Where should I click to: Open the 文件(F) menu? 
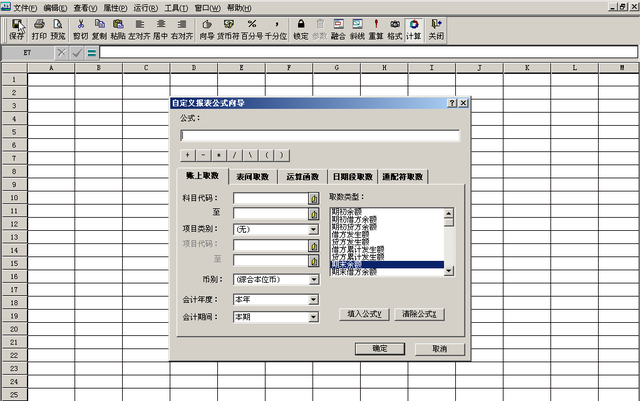[24, 8]
